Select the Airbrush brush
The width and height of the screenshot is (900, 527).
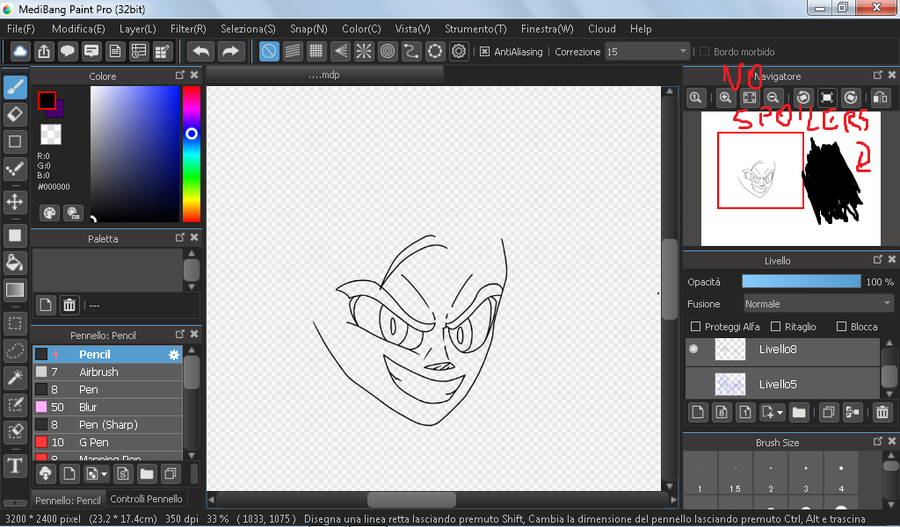pos(107,372)
